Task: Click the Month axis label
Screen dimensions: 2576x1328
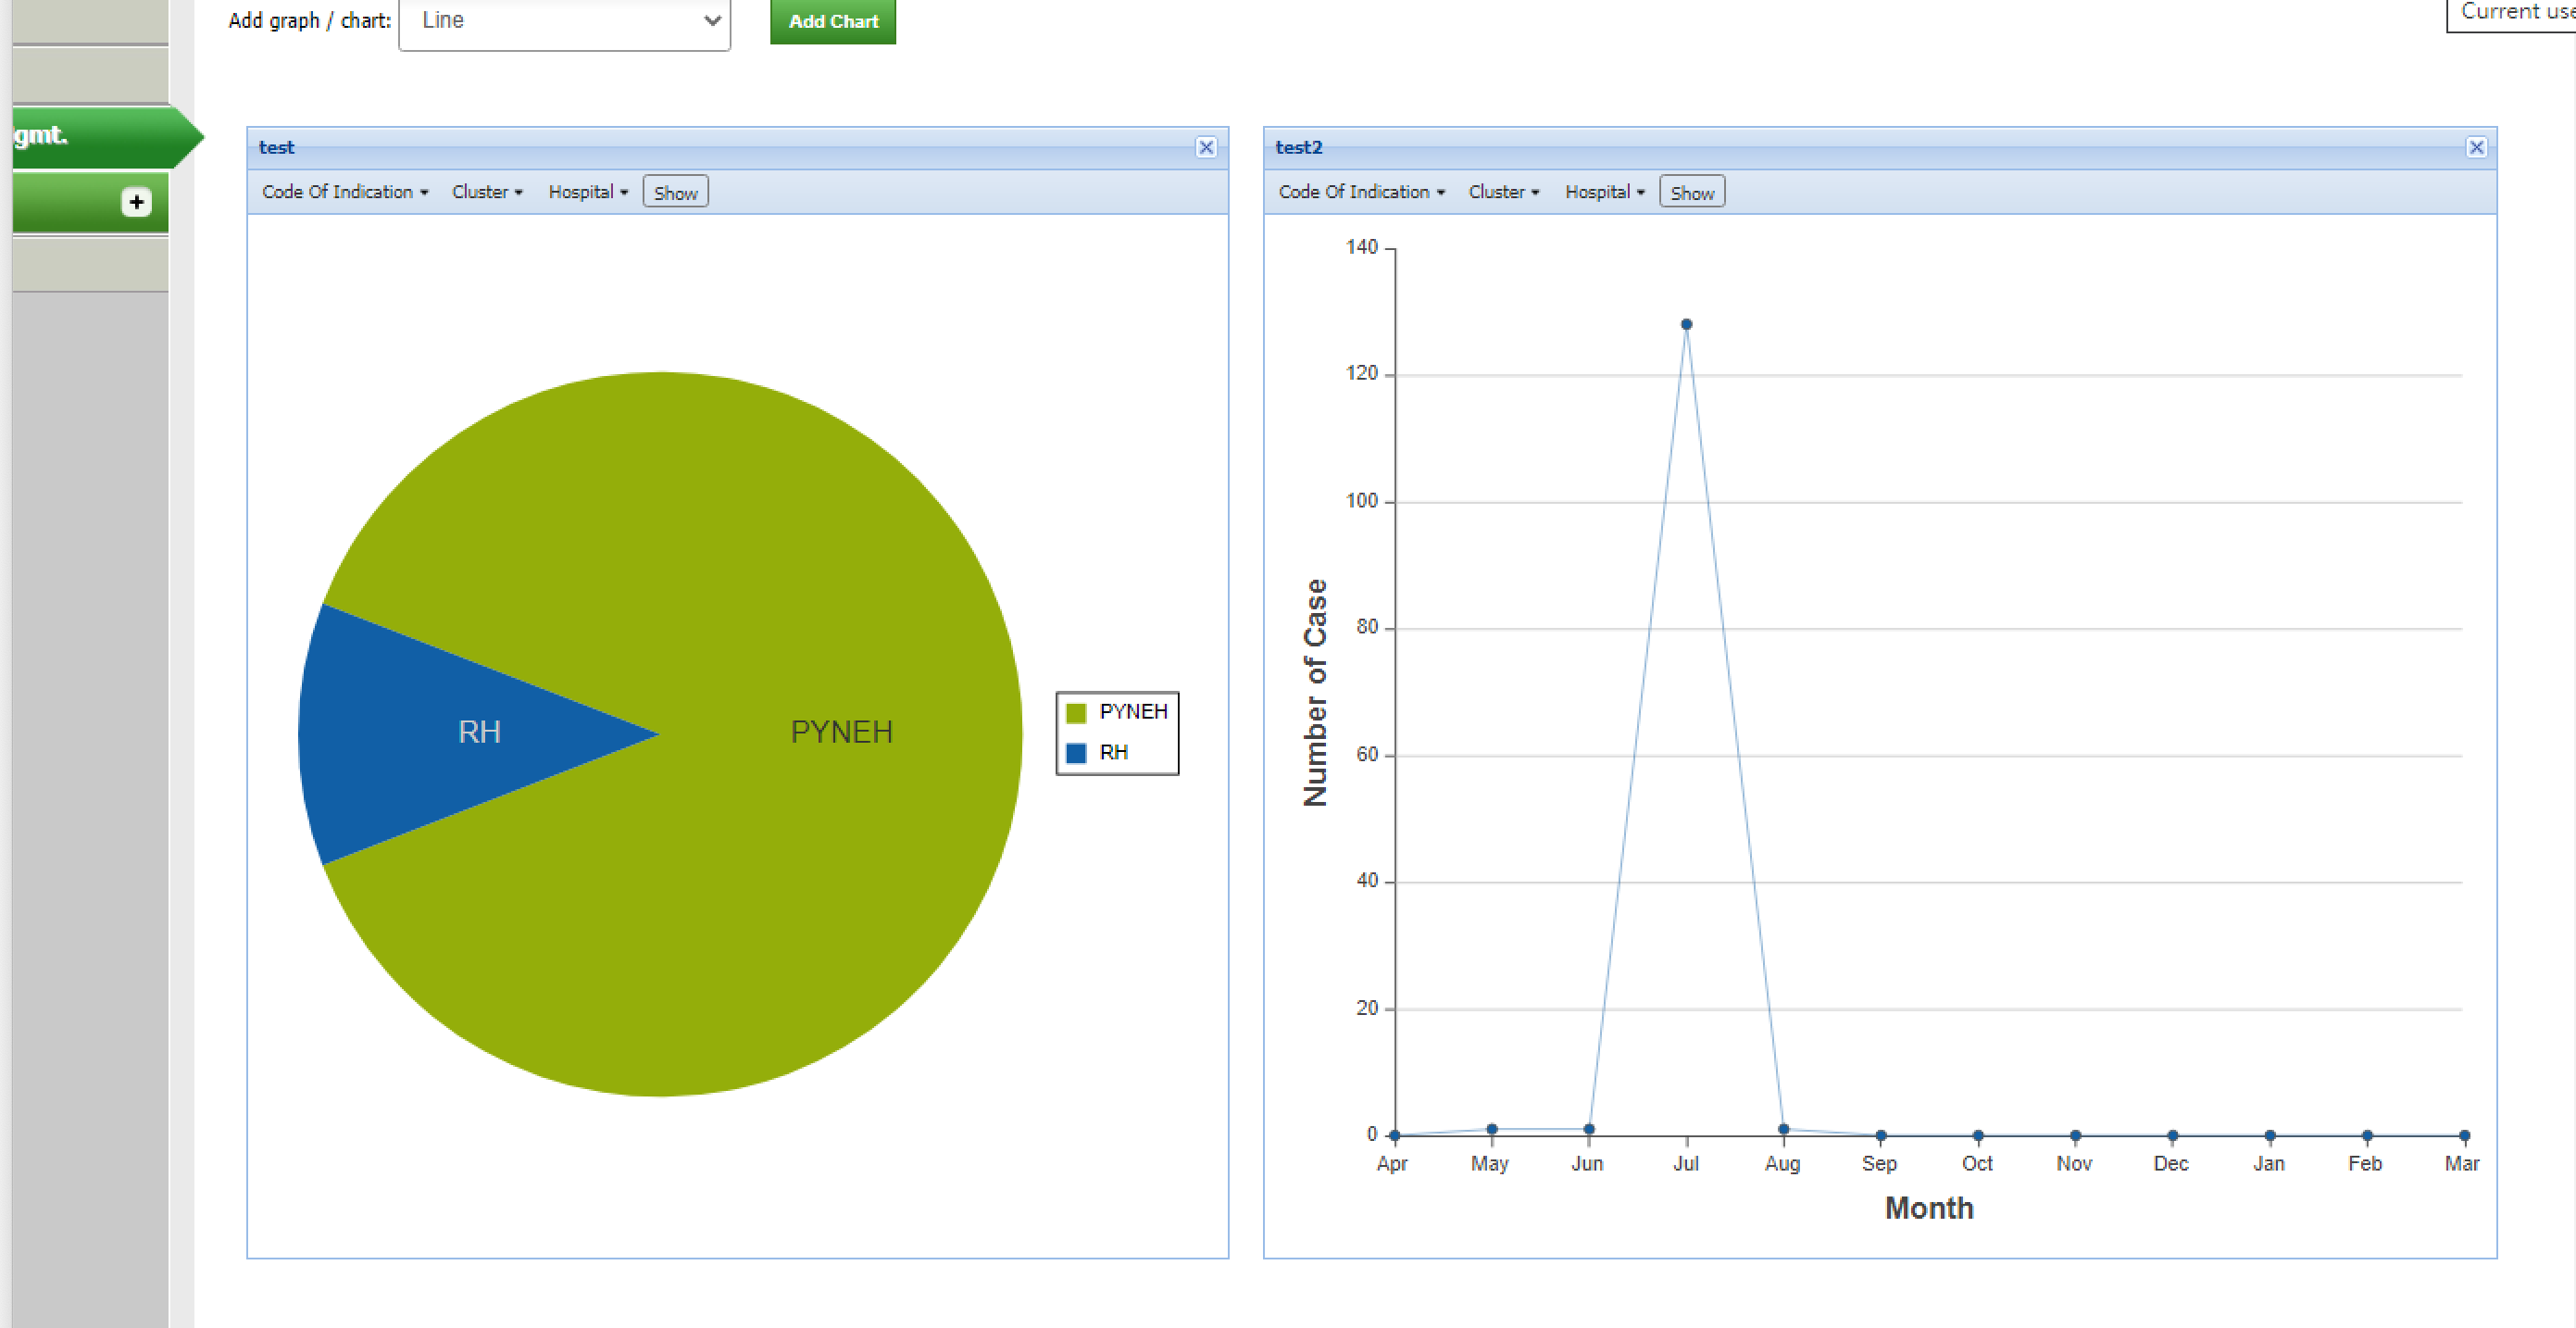Action: pos(1929,1208)
